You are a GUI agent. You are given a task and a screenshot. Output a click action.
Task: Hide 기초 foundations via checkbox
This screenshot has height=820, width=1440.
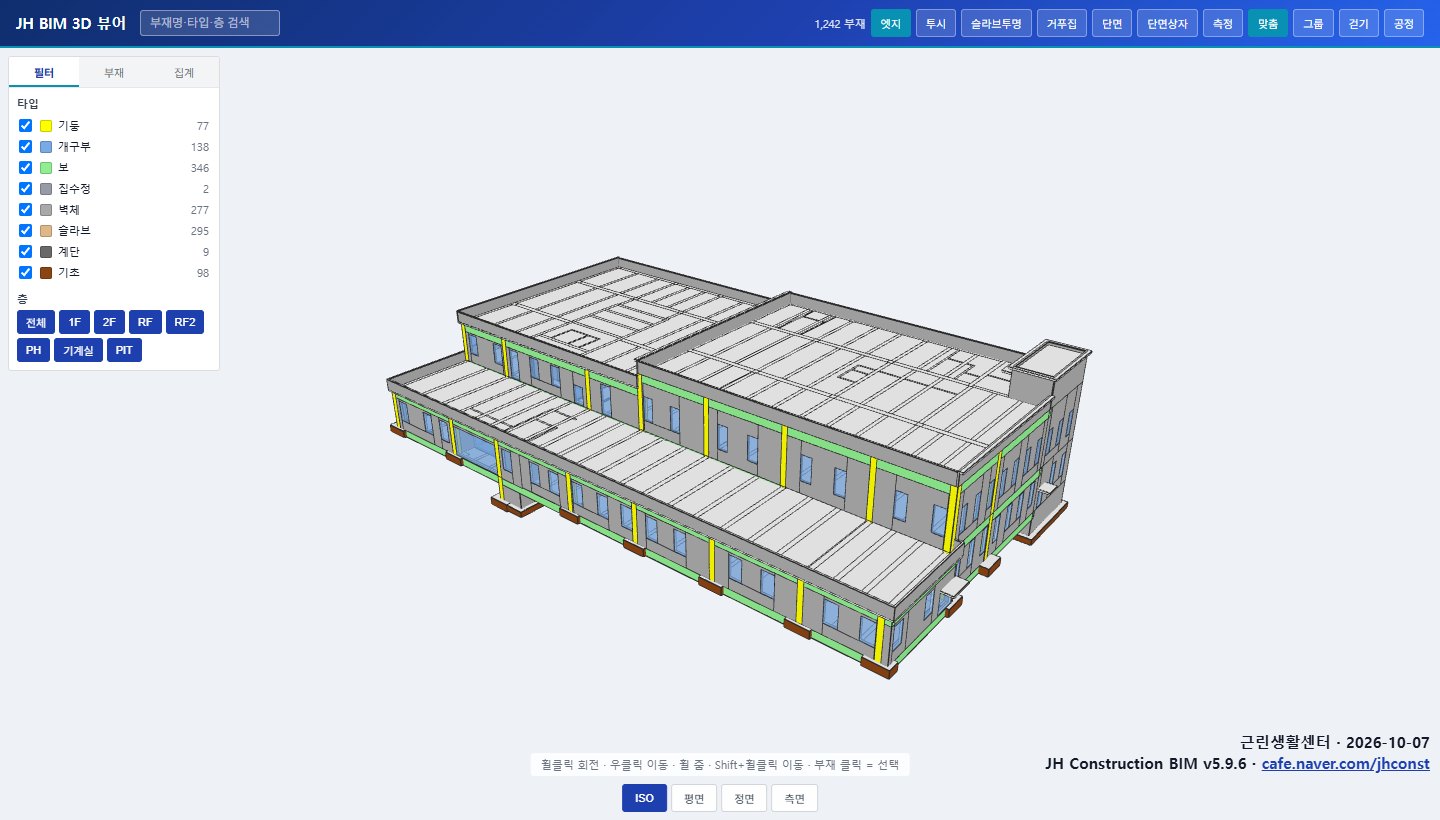point(26,273)
